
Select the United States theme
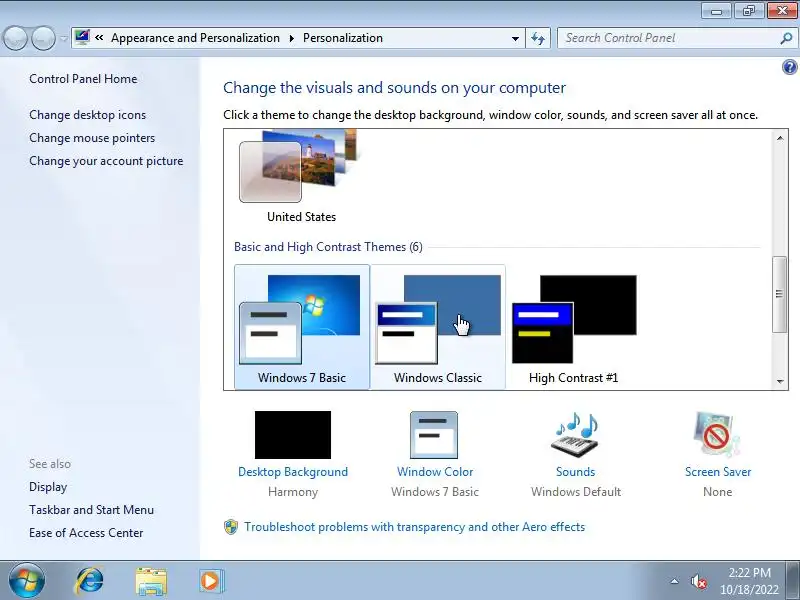302,176
